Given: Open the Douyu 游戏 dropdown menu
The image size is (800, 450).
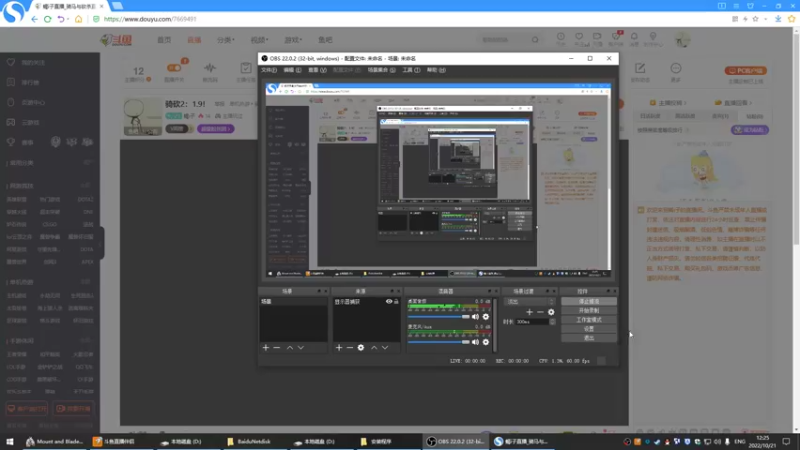Looking at the screenshot, I should click(293, 40).
